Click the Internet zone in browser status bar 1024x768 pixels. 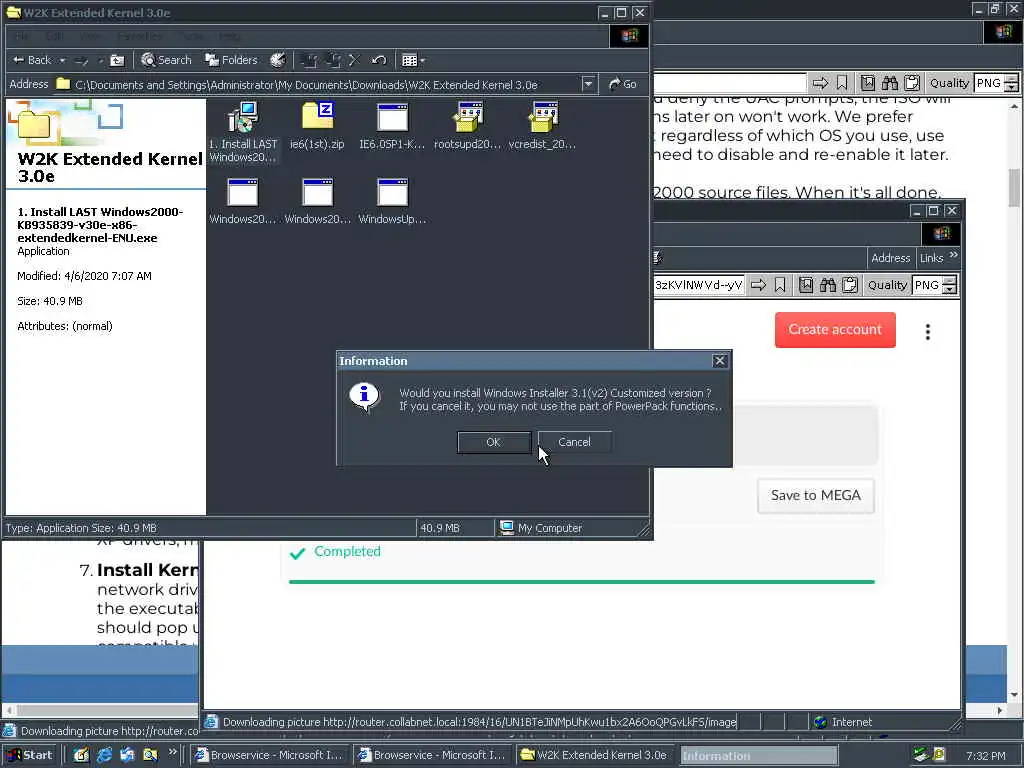[x=843, y=722]
